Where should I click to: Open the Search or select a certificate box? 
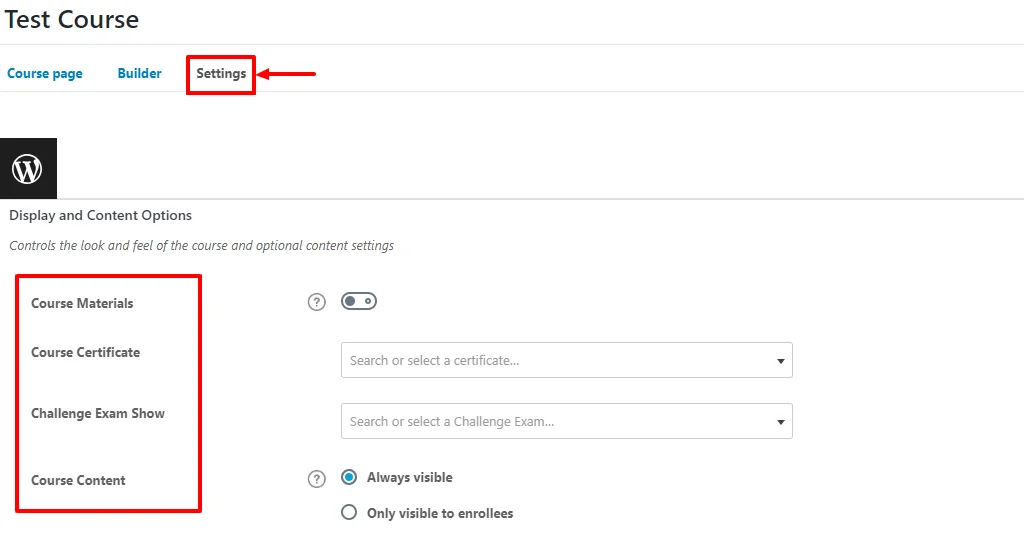pos(567,360)
